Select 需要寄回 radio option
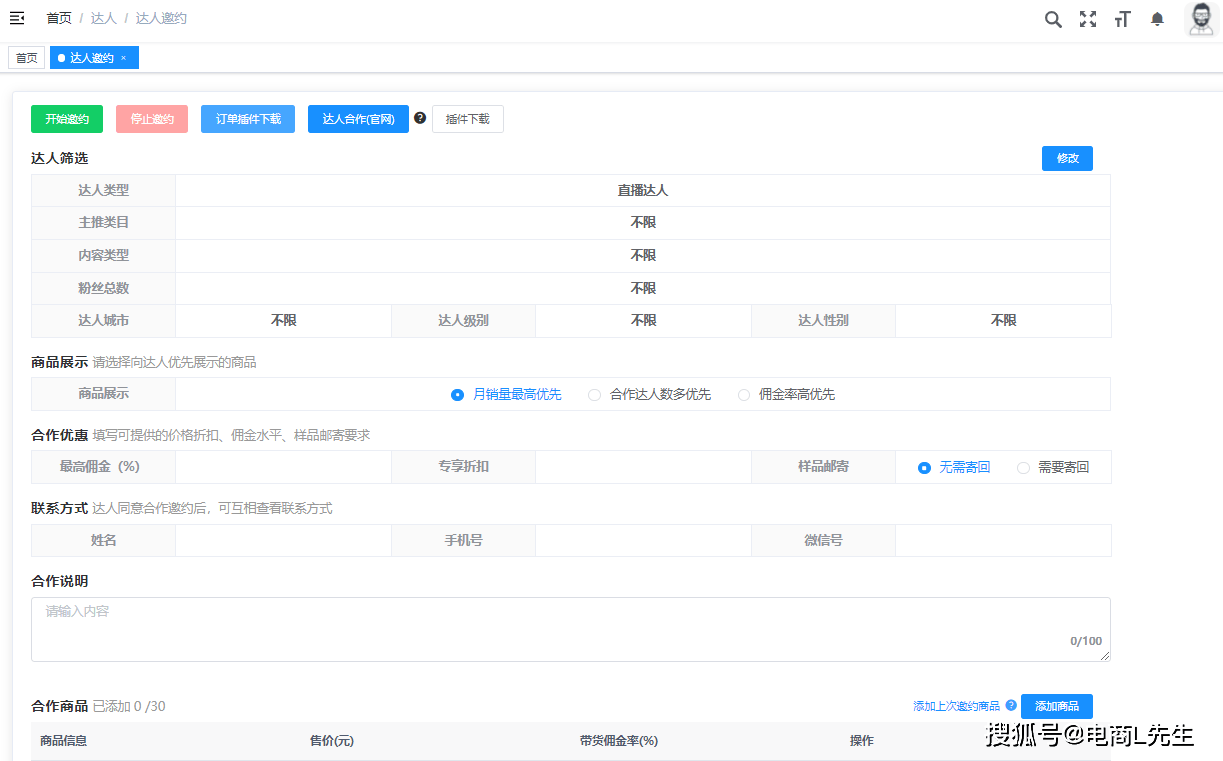 [x=1052, y=467]
